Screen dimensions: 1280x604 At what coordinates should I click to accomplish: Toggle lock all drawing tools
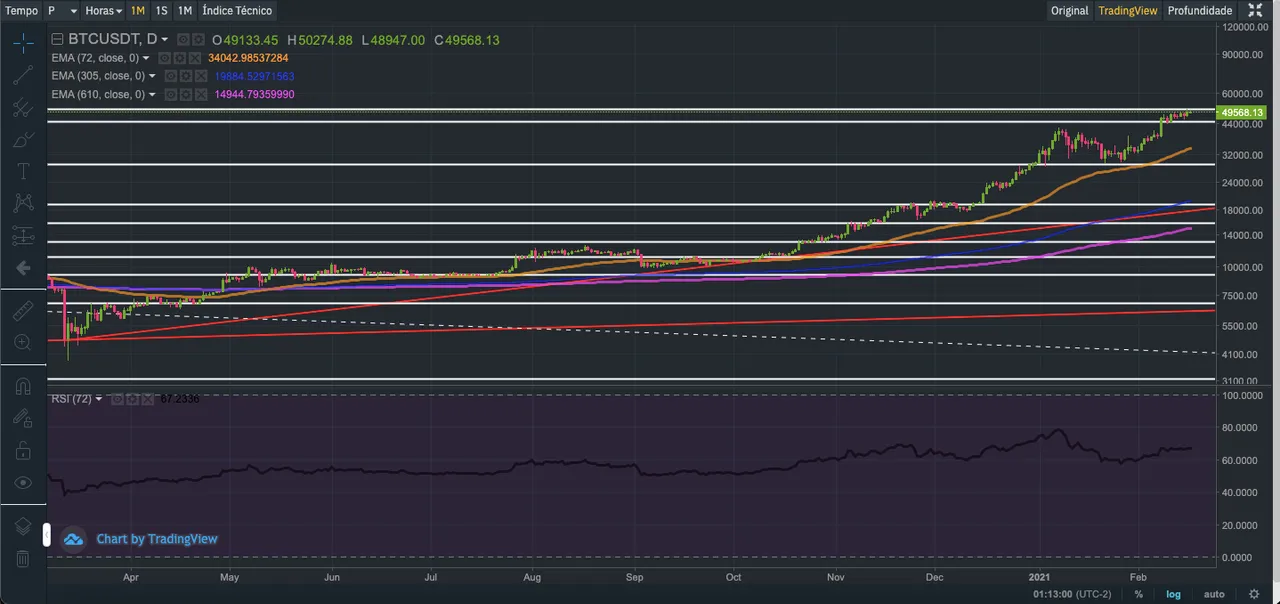(23, 450)
